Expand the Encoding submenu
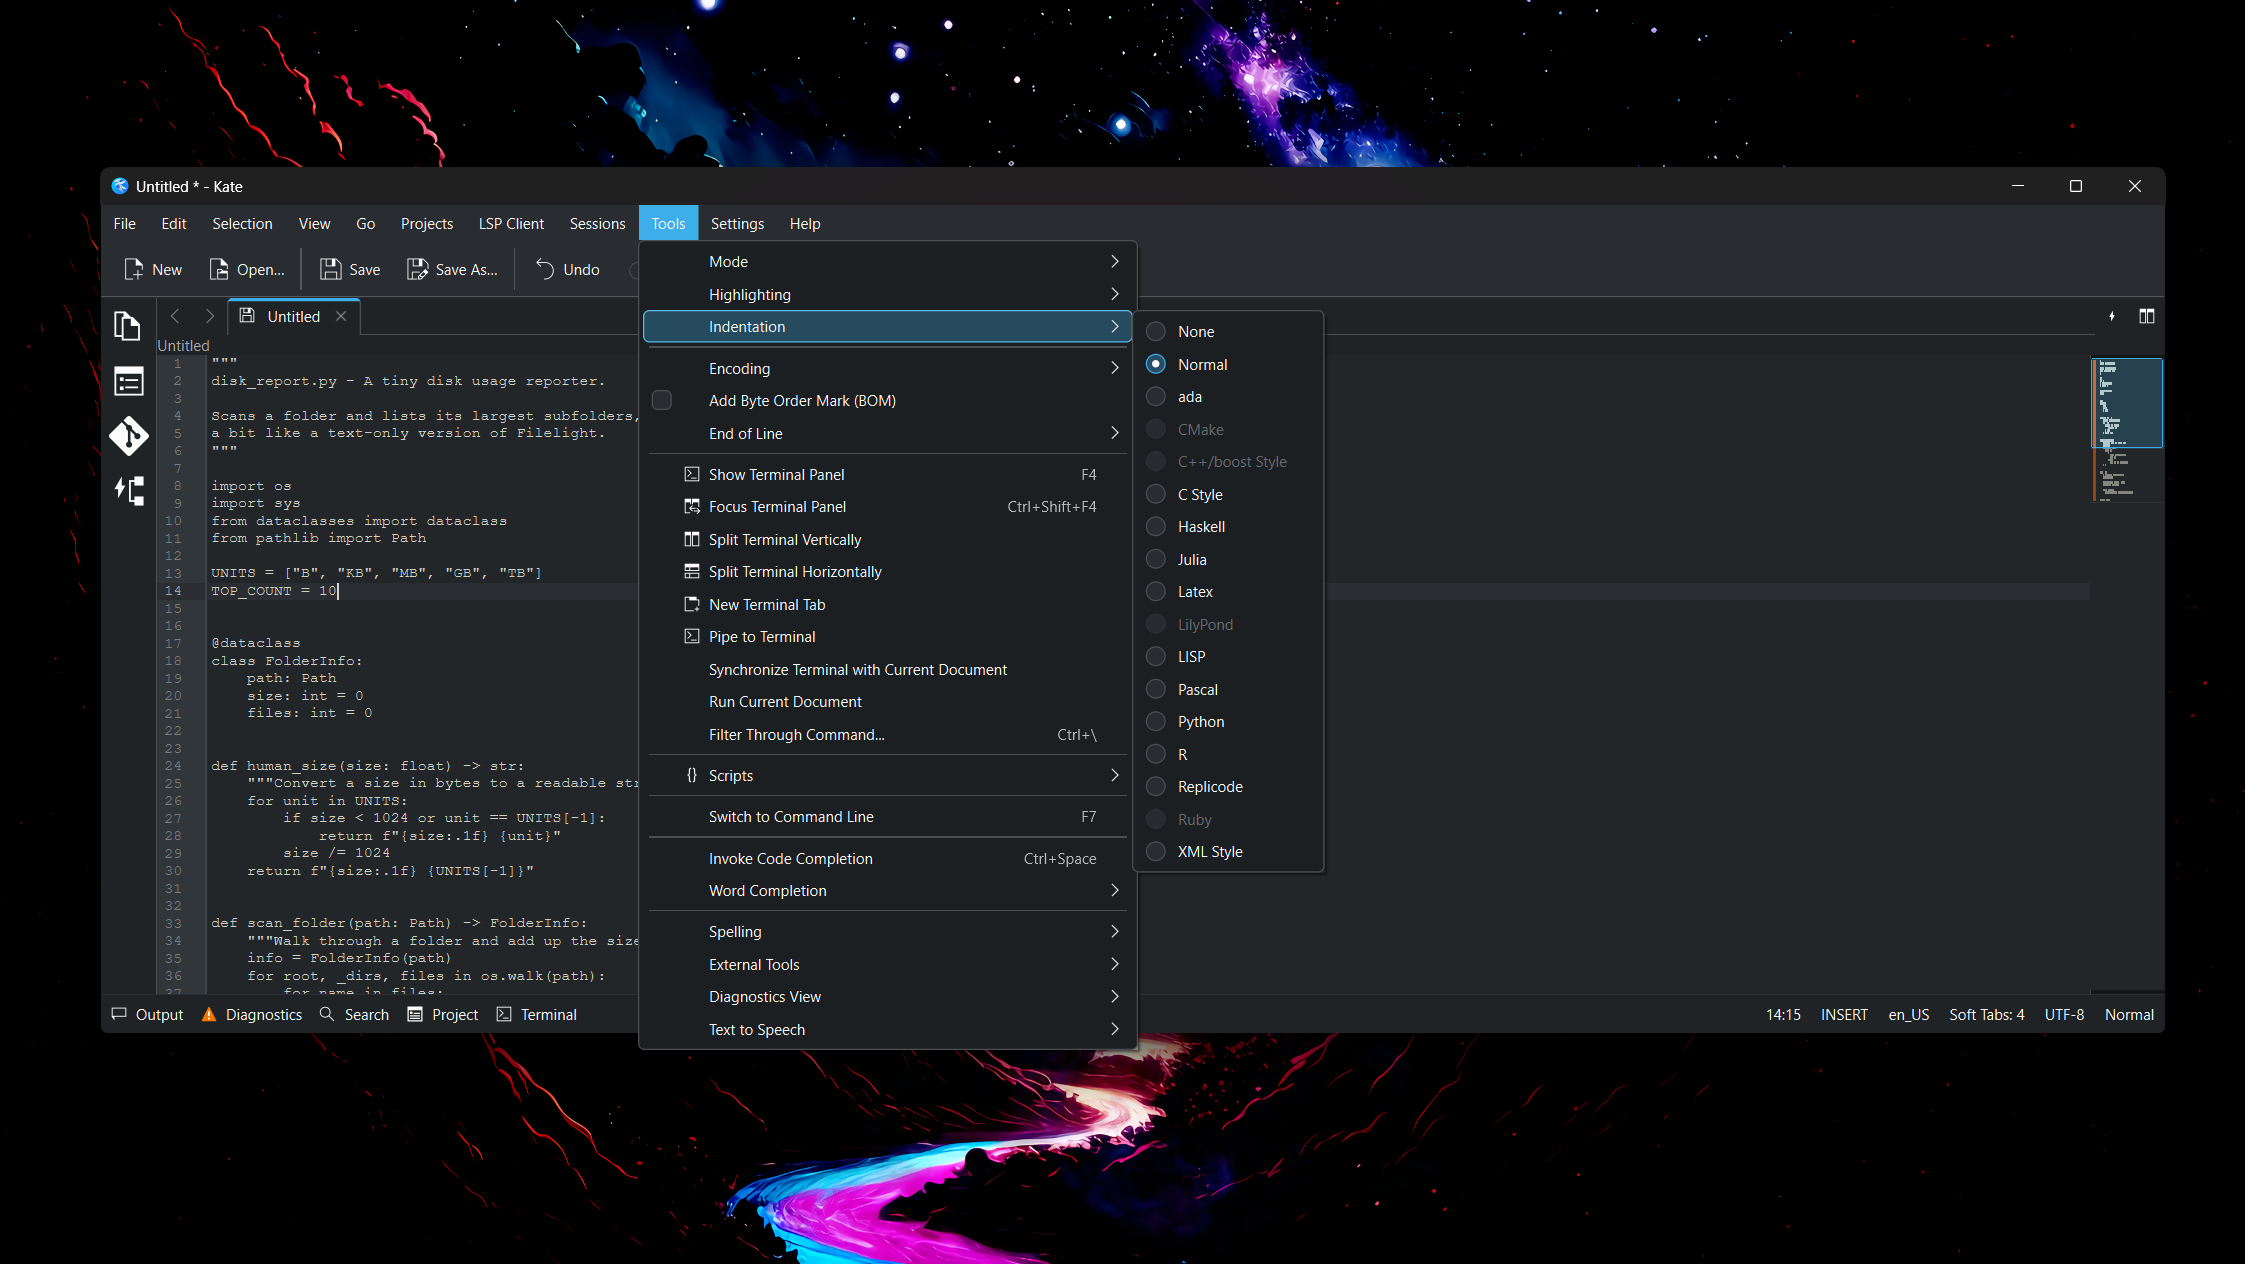 (x=887, y=368)
